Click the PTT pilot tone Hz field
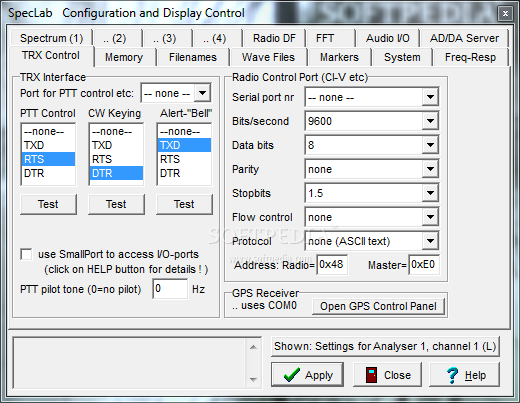Viewport: 520px width, 403px height. click(170, 289)
